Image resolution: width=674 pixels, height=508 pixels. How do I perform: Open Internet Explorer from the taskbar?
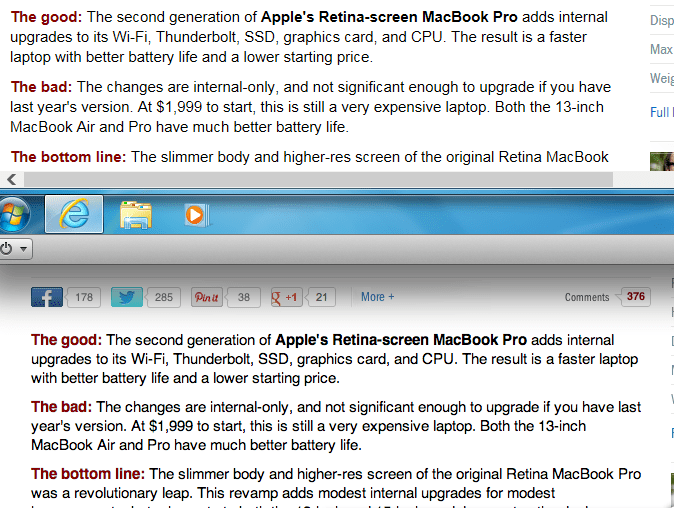point(74,214)
